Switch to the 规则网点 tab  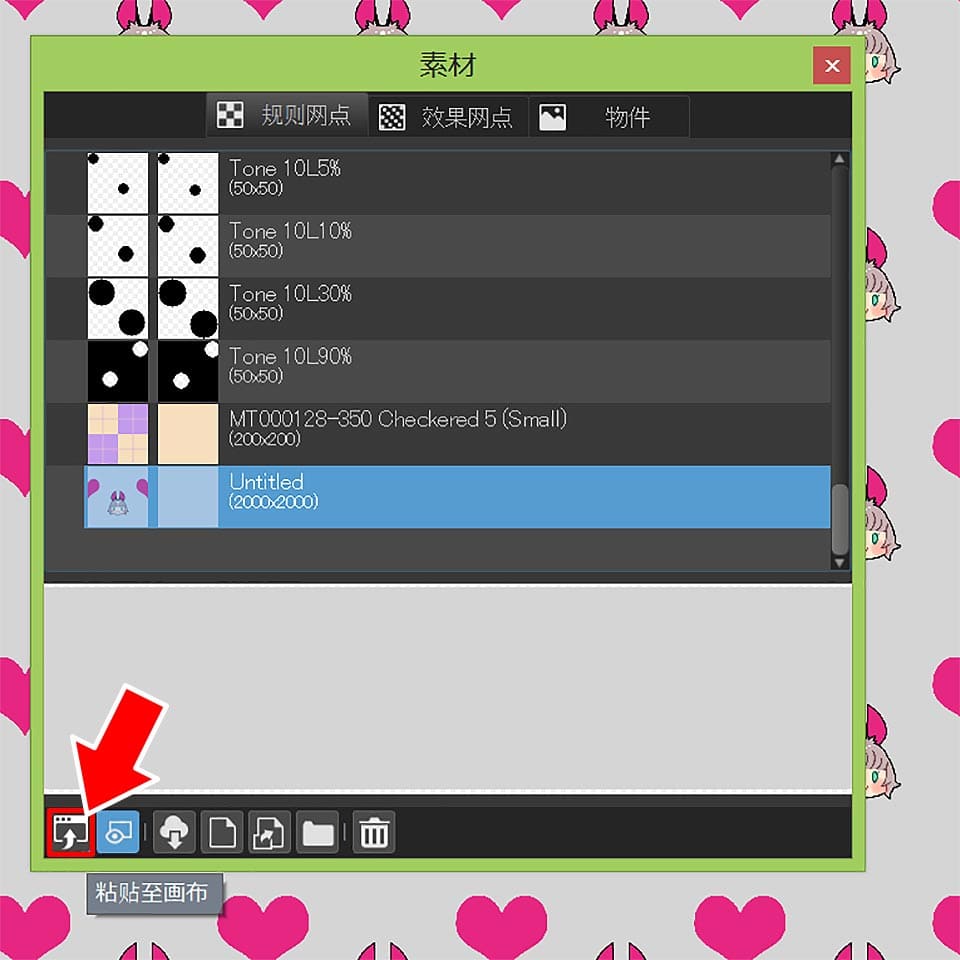point(287,115)
